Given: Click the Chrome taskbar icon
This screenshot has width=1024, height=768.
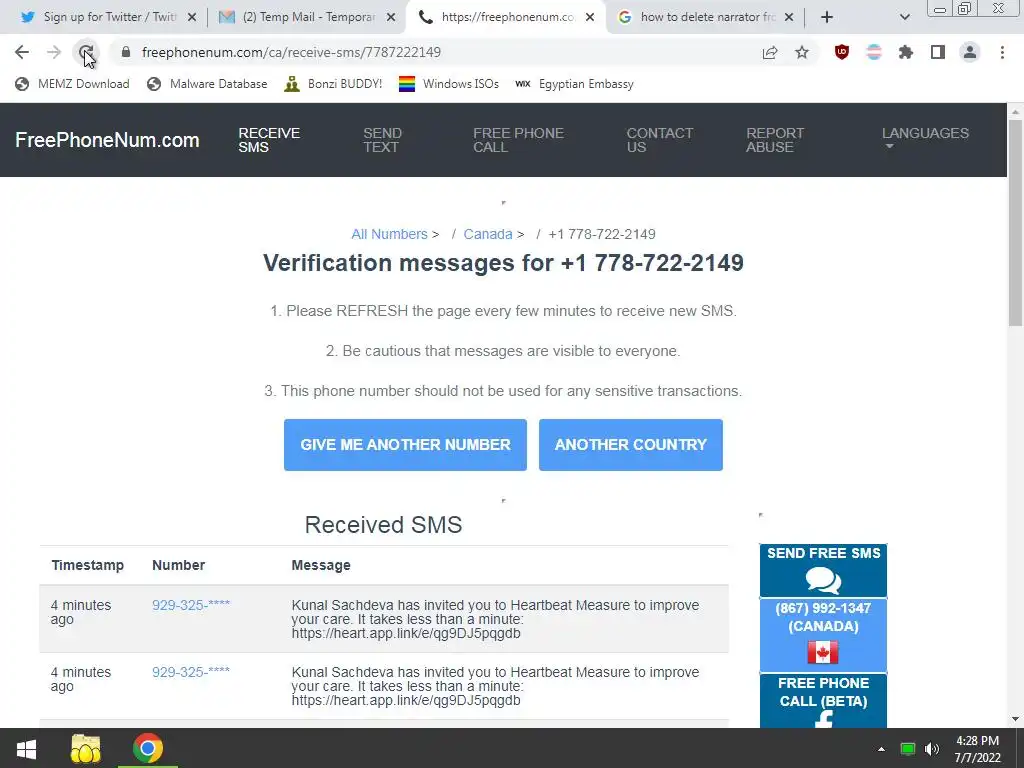Looking at the screenshot, I should tap(148, 748).
